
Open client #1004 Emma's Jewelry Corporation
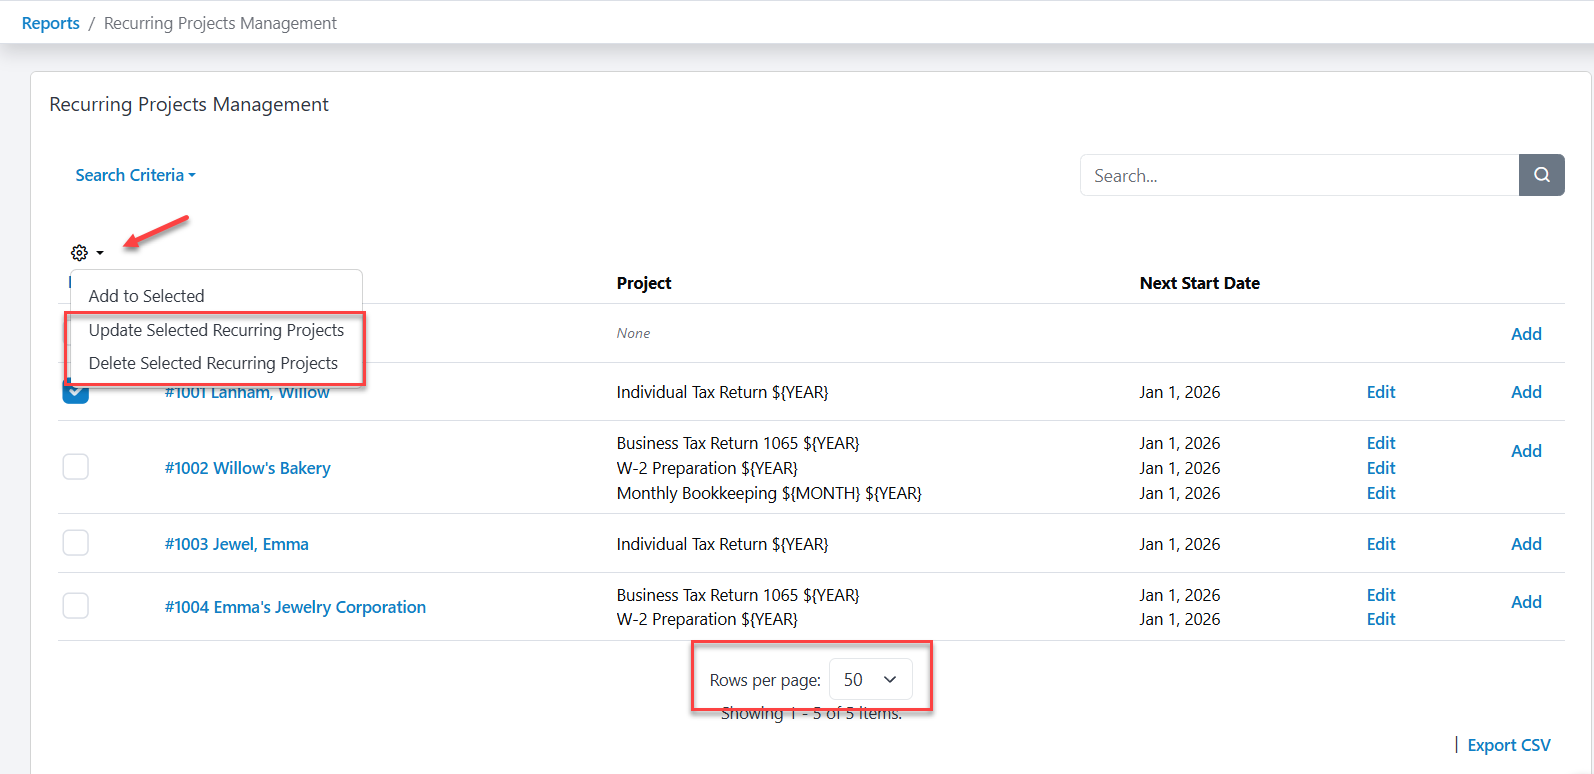295,607
